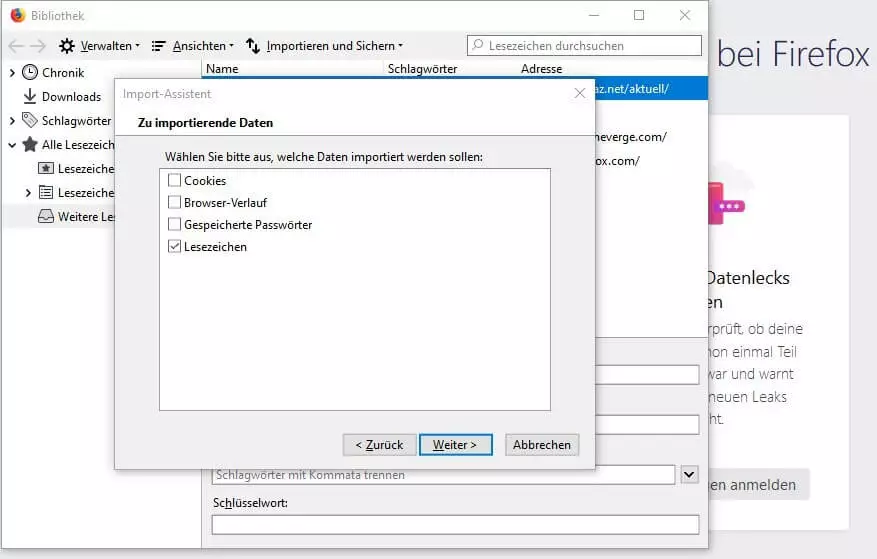Viewport: 877px width, 559px height.
Task: Select the highlighted az.net/aktuell/ bookmark row
Action: point(651,89)
